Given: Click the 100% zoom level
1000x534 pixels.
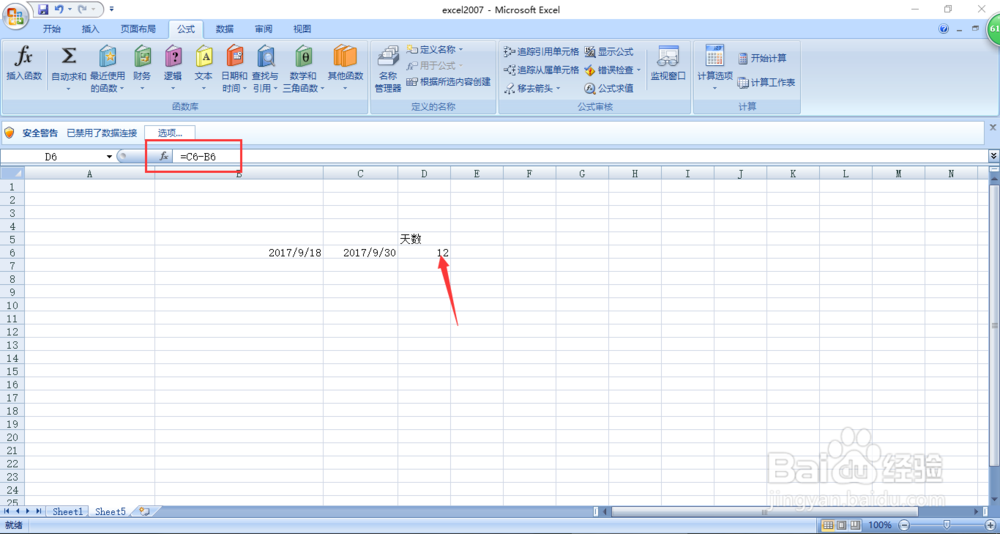Looking at the screenshot, I should point(880,525).
